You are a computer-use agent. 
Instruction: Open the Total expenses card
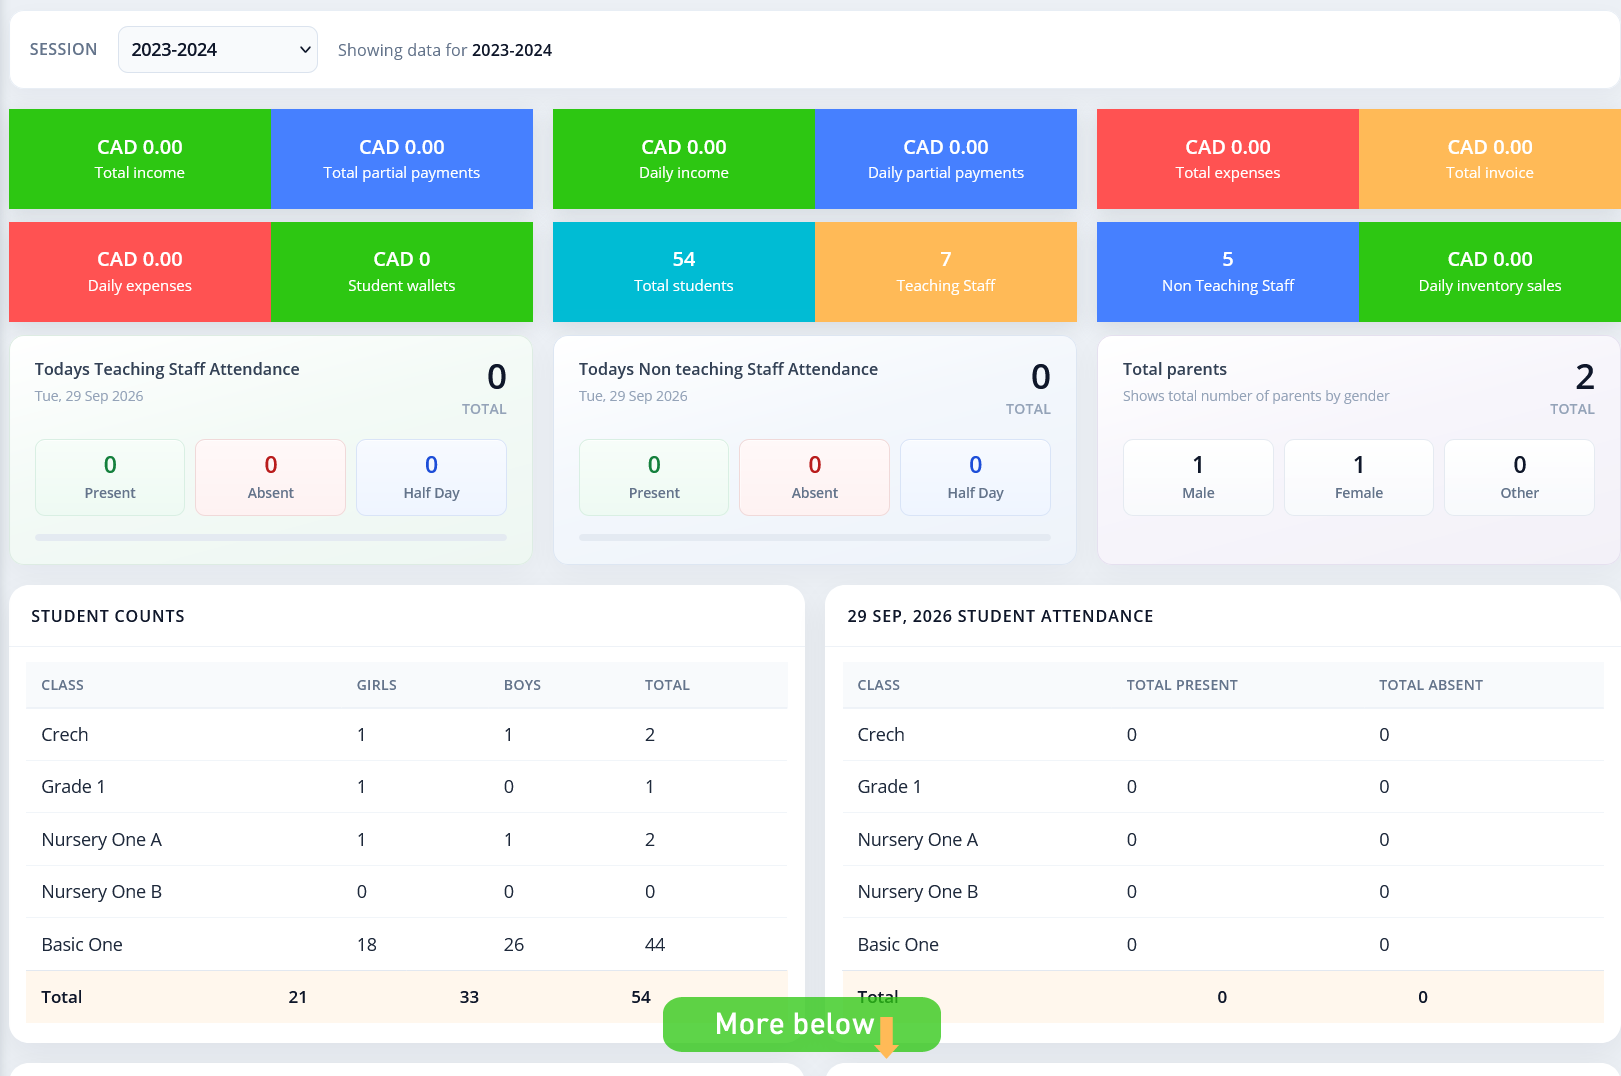1228,159
